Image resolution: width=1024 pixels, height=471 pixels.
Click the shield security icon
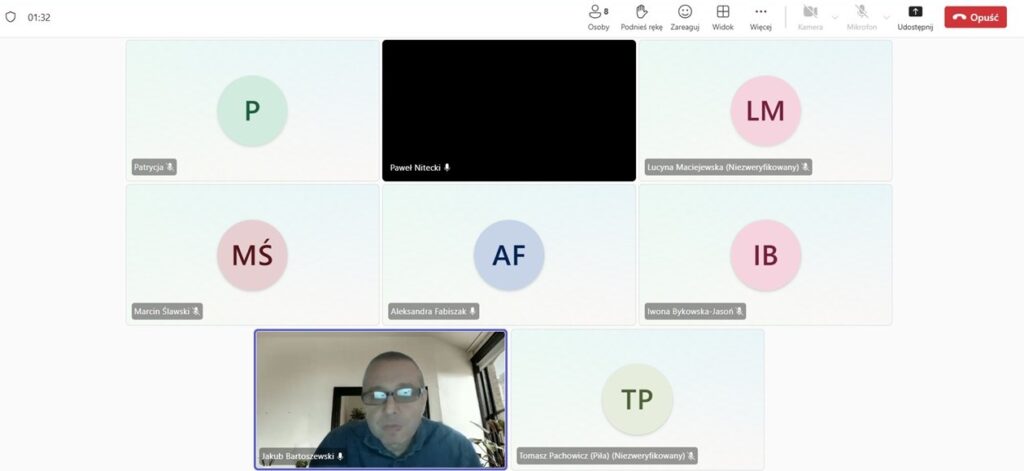click(x=11, y=17)
